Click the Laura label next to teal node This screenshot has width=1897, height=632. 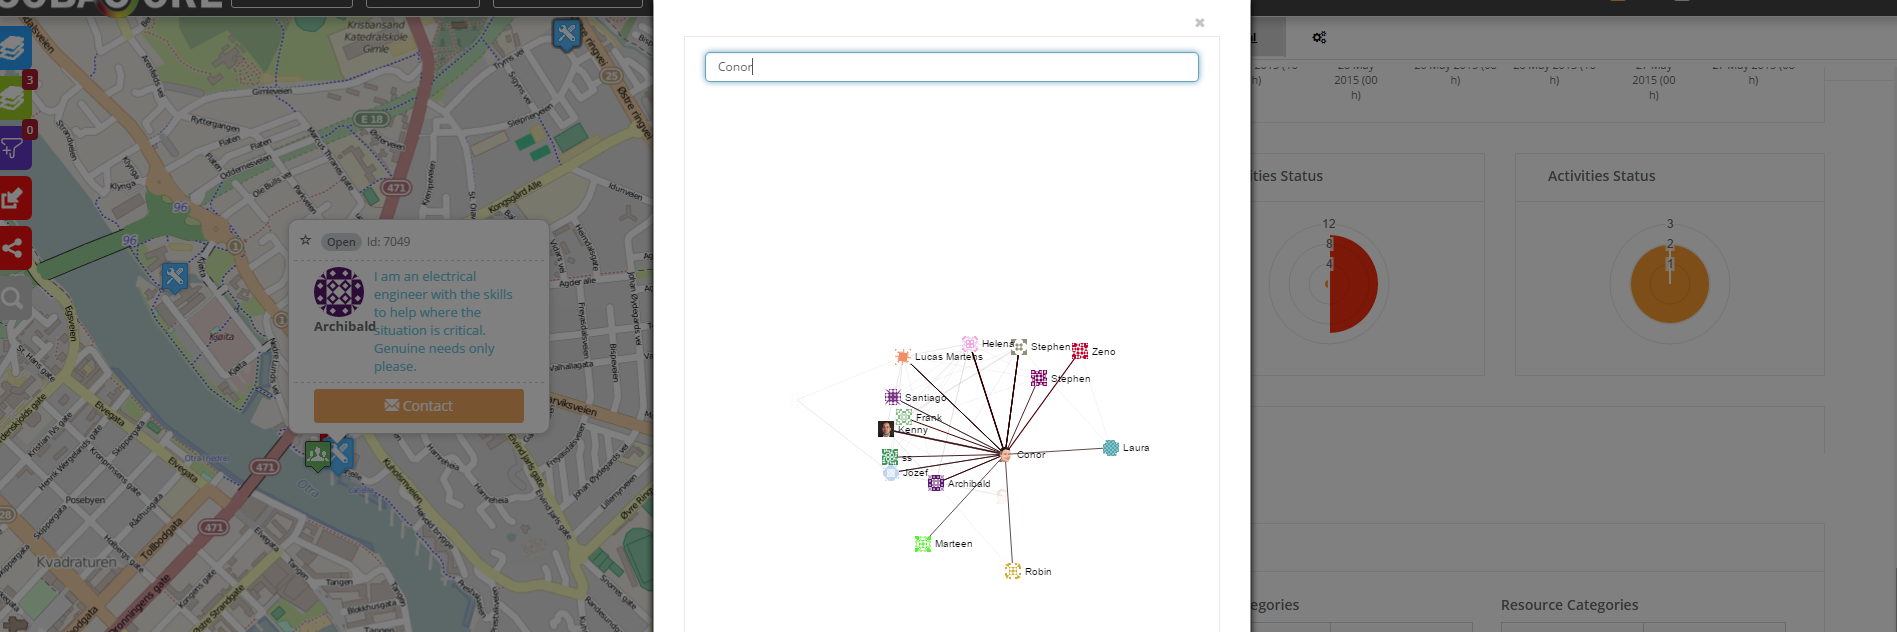1136,448
